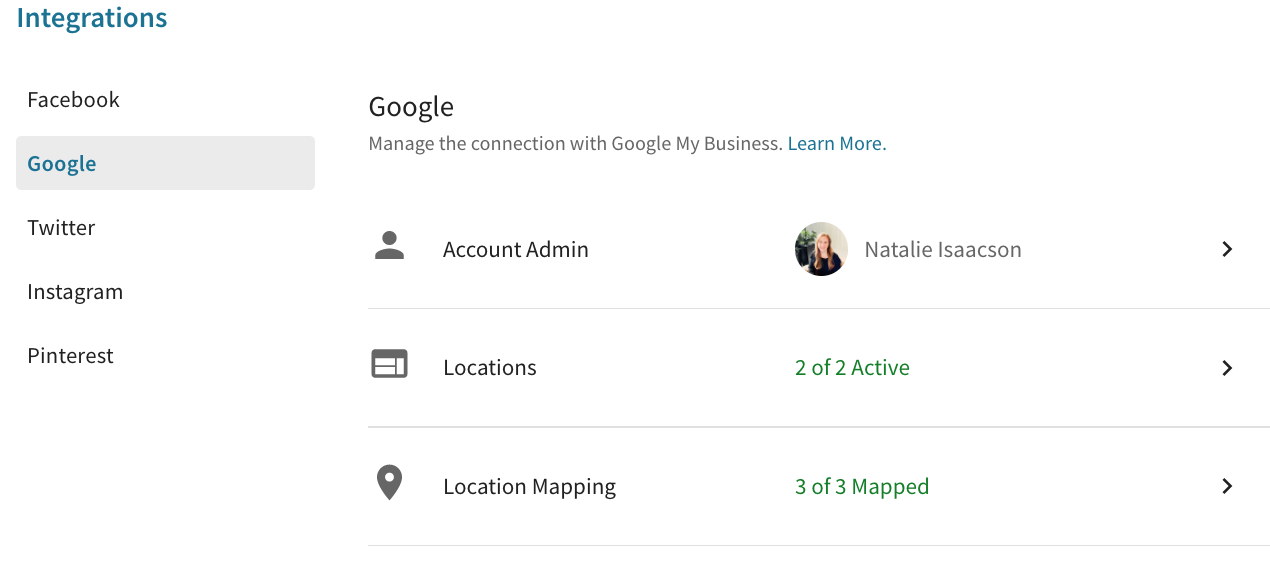Image resolution: width=1270 pixels, height=564 pixels.
Task: Open the Account Admin label
Action: point(516,249)
